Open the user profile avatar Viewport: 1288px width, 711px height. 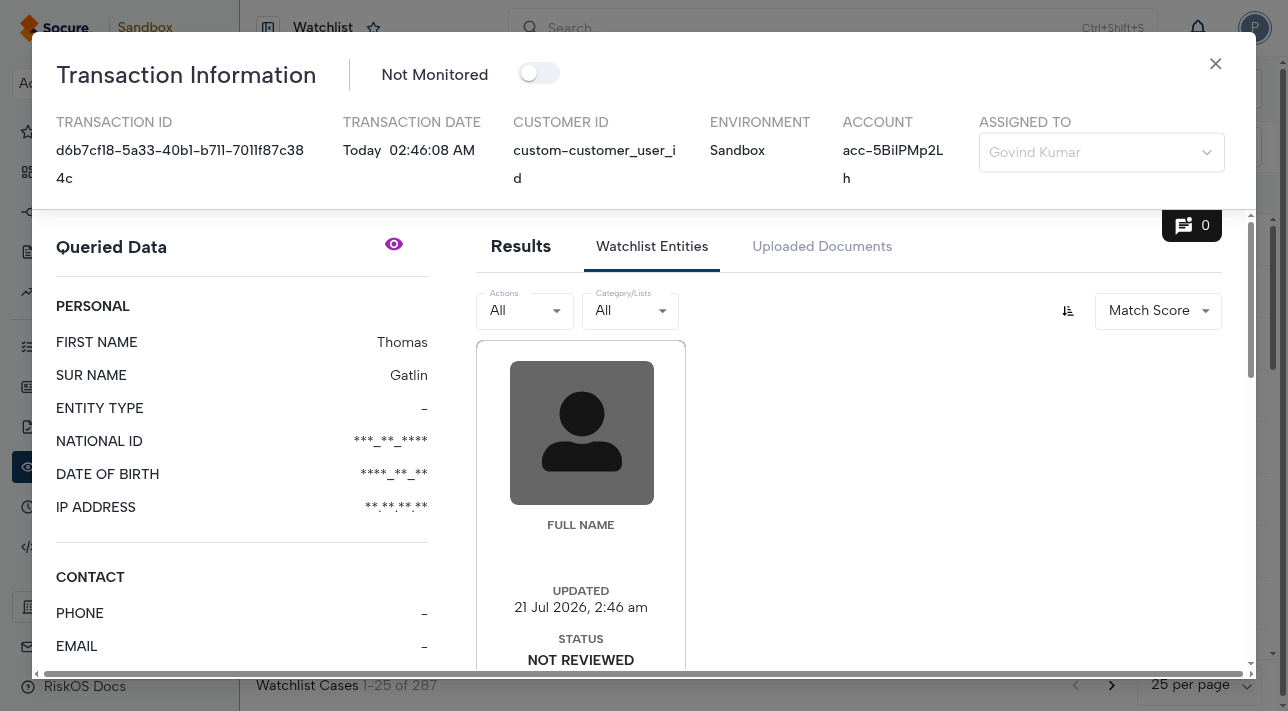pyautogui.click(x=1254, y=27)
